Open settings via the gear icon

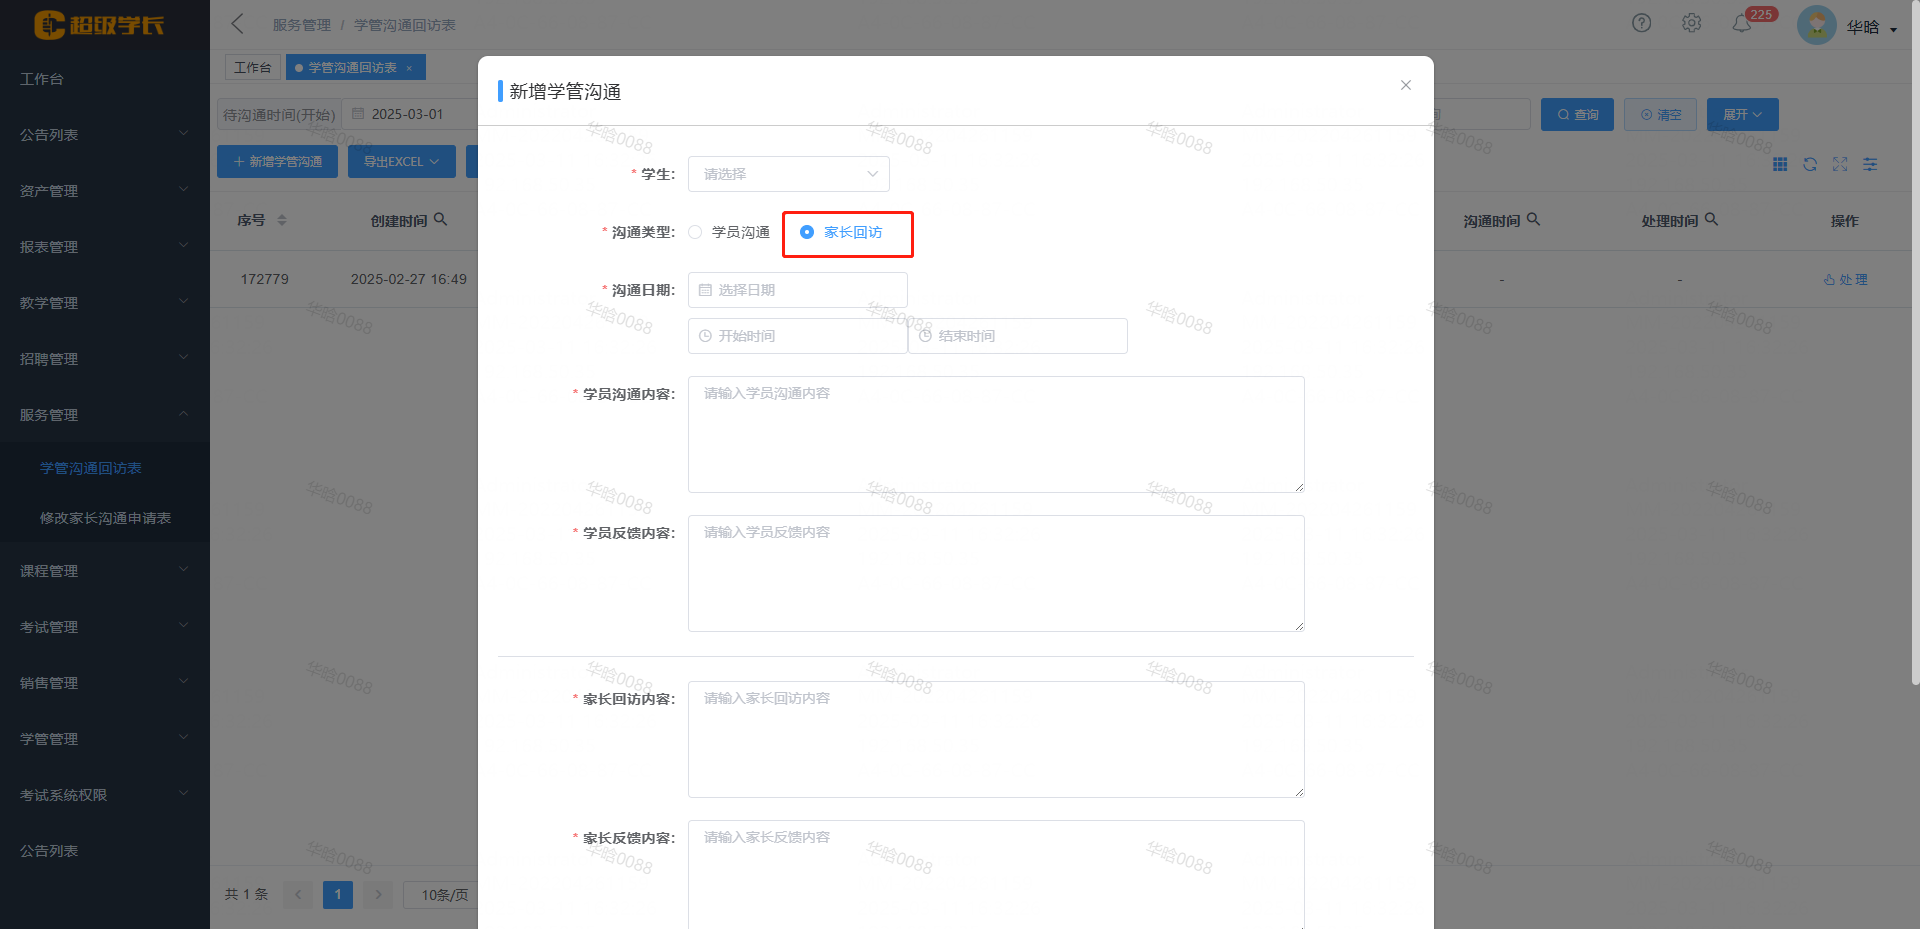(x=1691, y=23)
